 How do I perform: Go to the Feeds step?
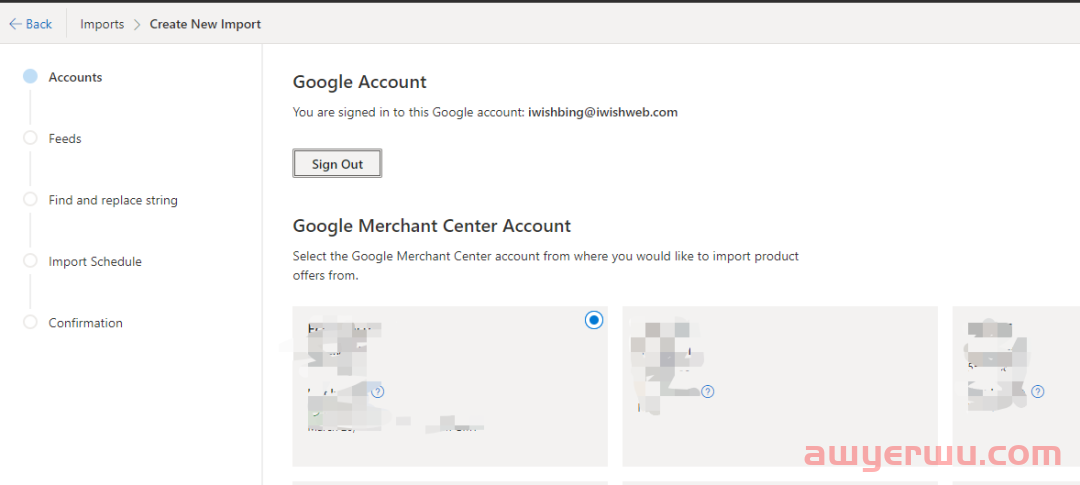(65, 138)
